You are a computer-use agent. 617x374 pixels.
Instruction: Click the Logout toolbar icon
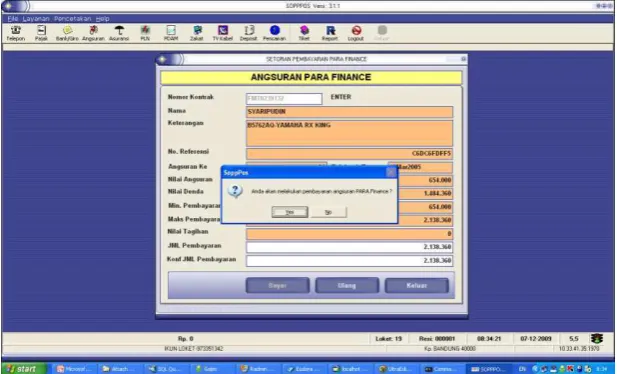point(356,33)
